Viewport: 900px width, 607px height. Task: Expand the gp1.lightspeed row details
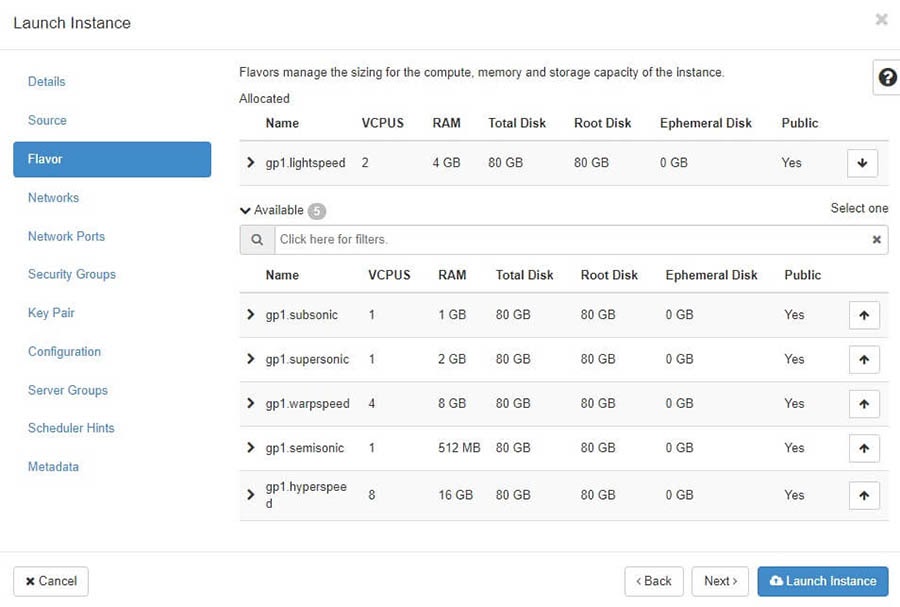pyautogui.click(x=251, y=163)
